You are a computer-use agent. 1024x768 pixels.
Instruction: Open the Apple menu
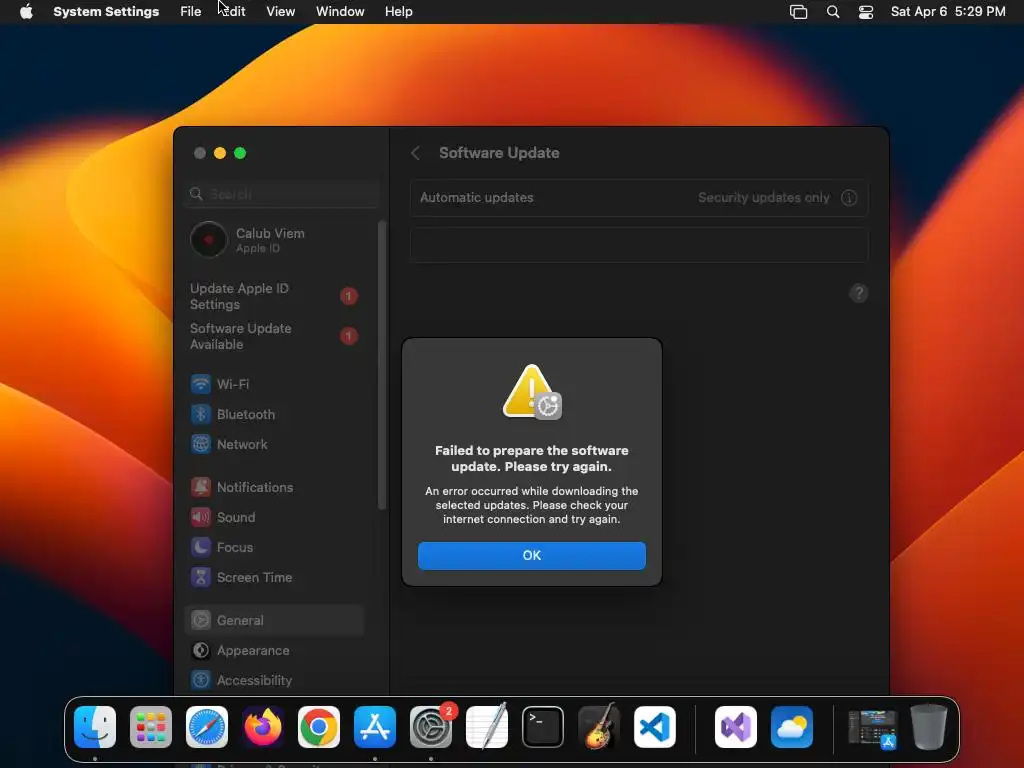[26, 11]
